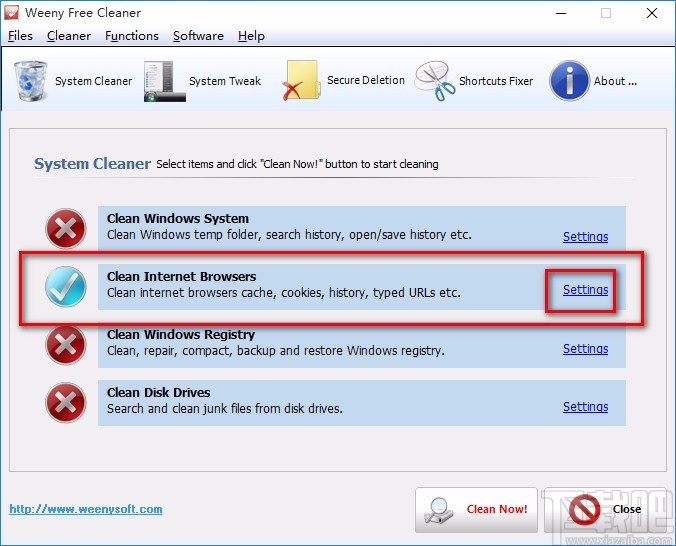
Task: Click the Clean Windows System title text
Action: point(178,219)
